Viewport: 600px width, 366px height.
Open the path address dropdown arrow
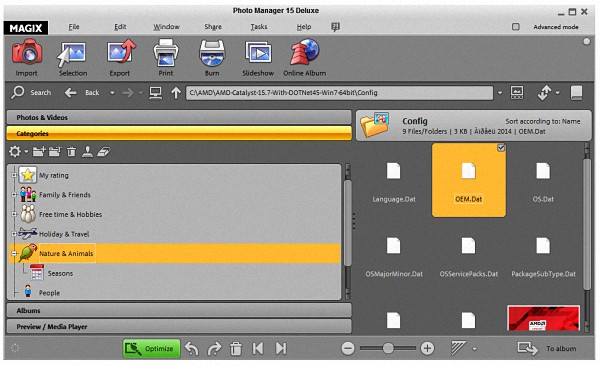[500, 93]
